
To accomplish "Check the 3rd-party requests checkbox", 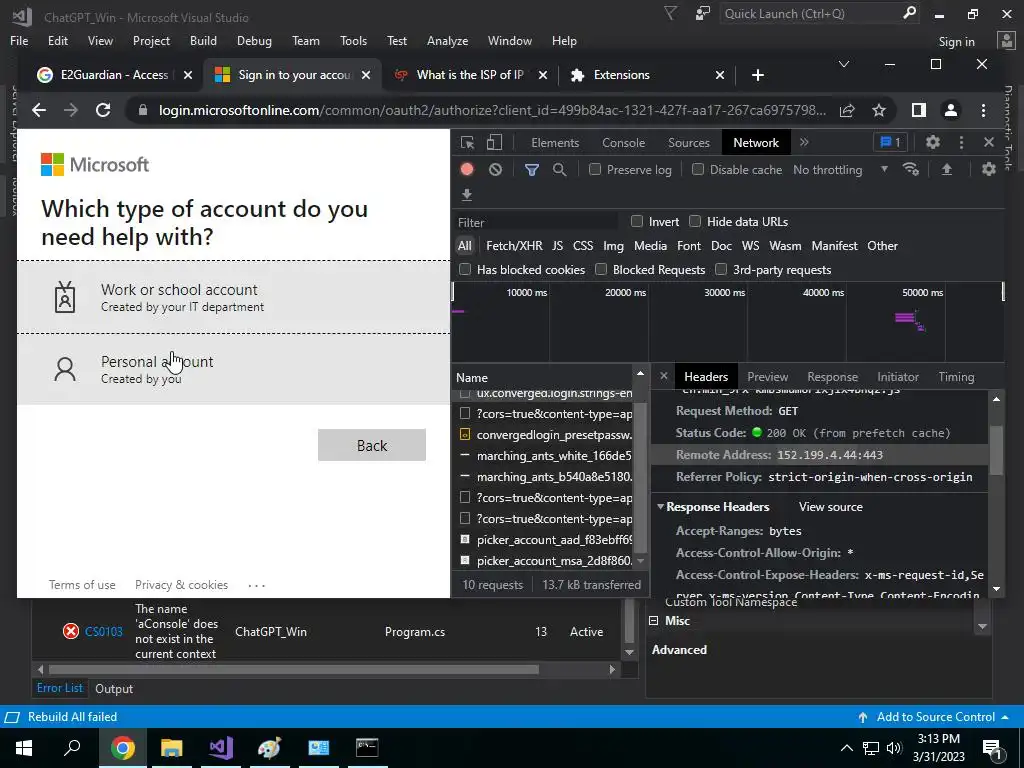I will [x=721, y=269].
